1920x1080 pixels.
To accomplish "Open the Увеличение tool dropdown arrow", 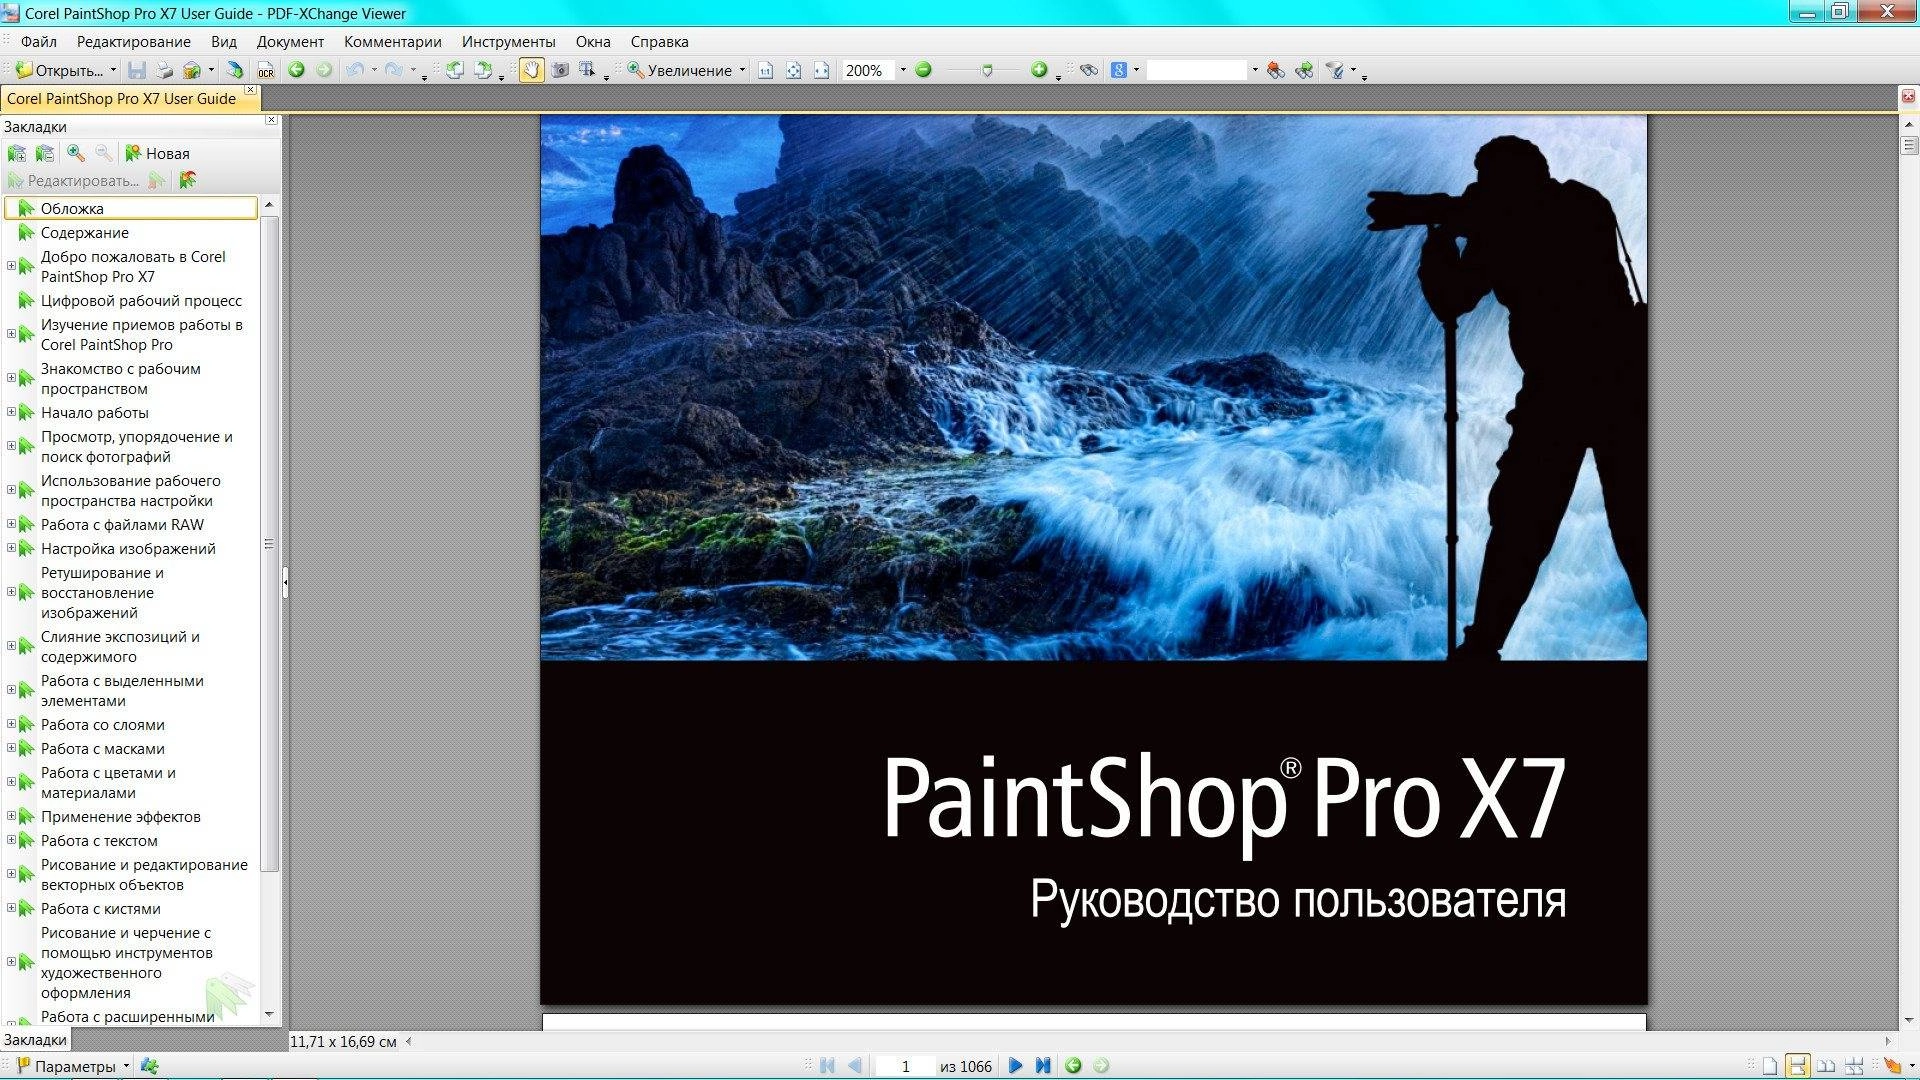I will point(742,70).
